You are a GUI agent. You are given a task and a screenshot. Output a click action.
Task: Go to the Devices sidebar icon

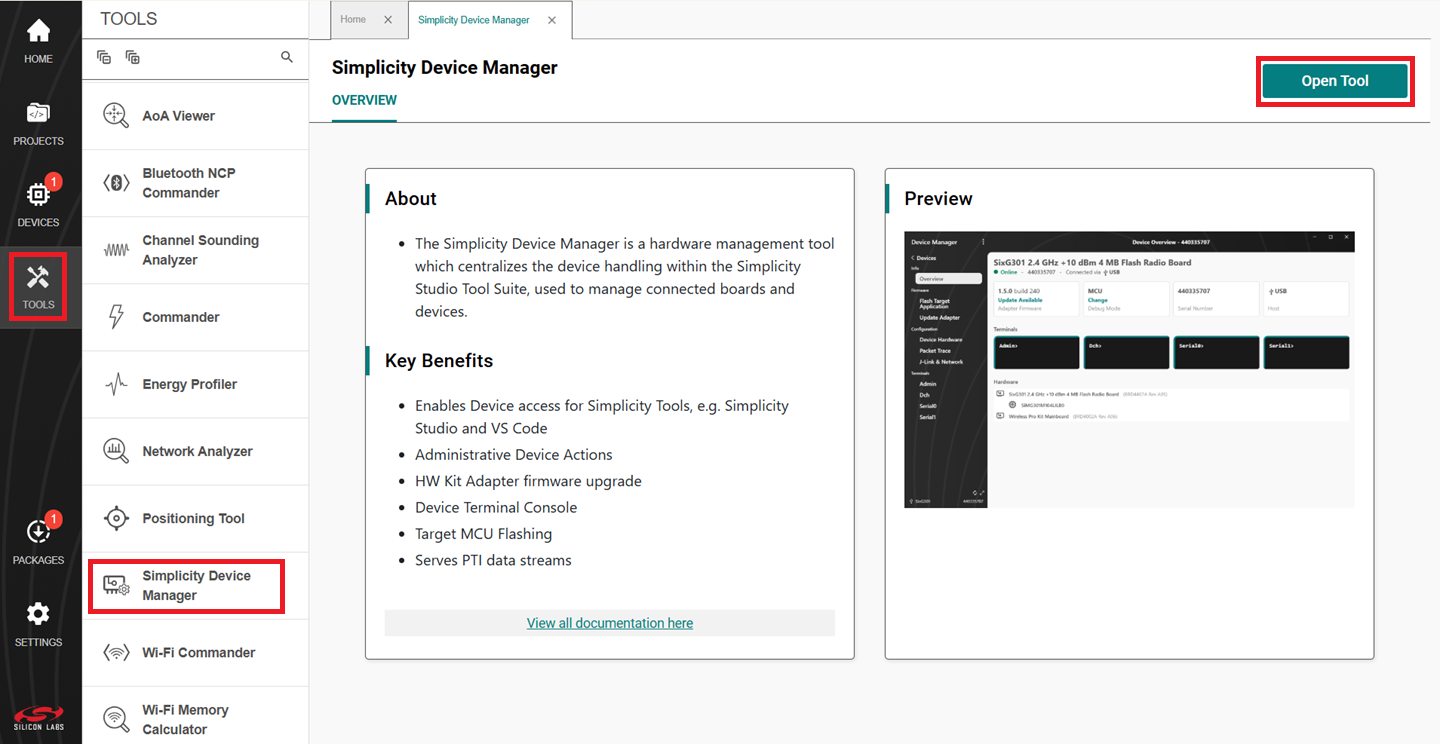click(38, 204)
